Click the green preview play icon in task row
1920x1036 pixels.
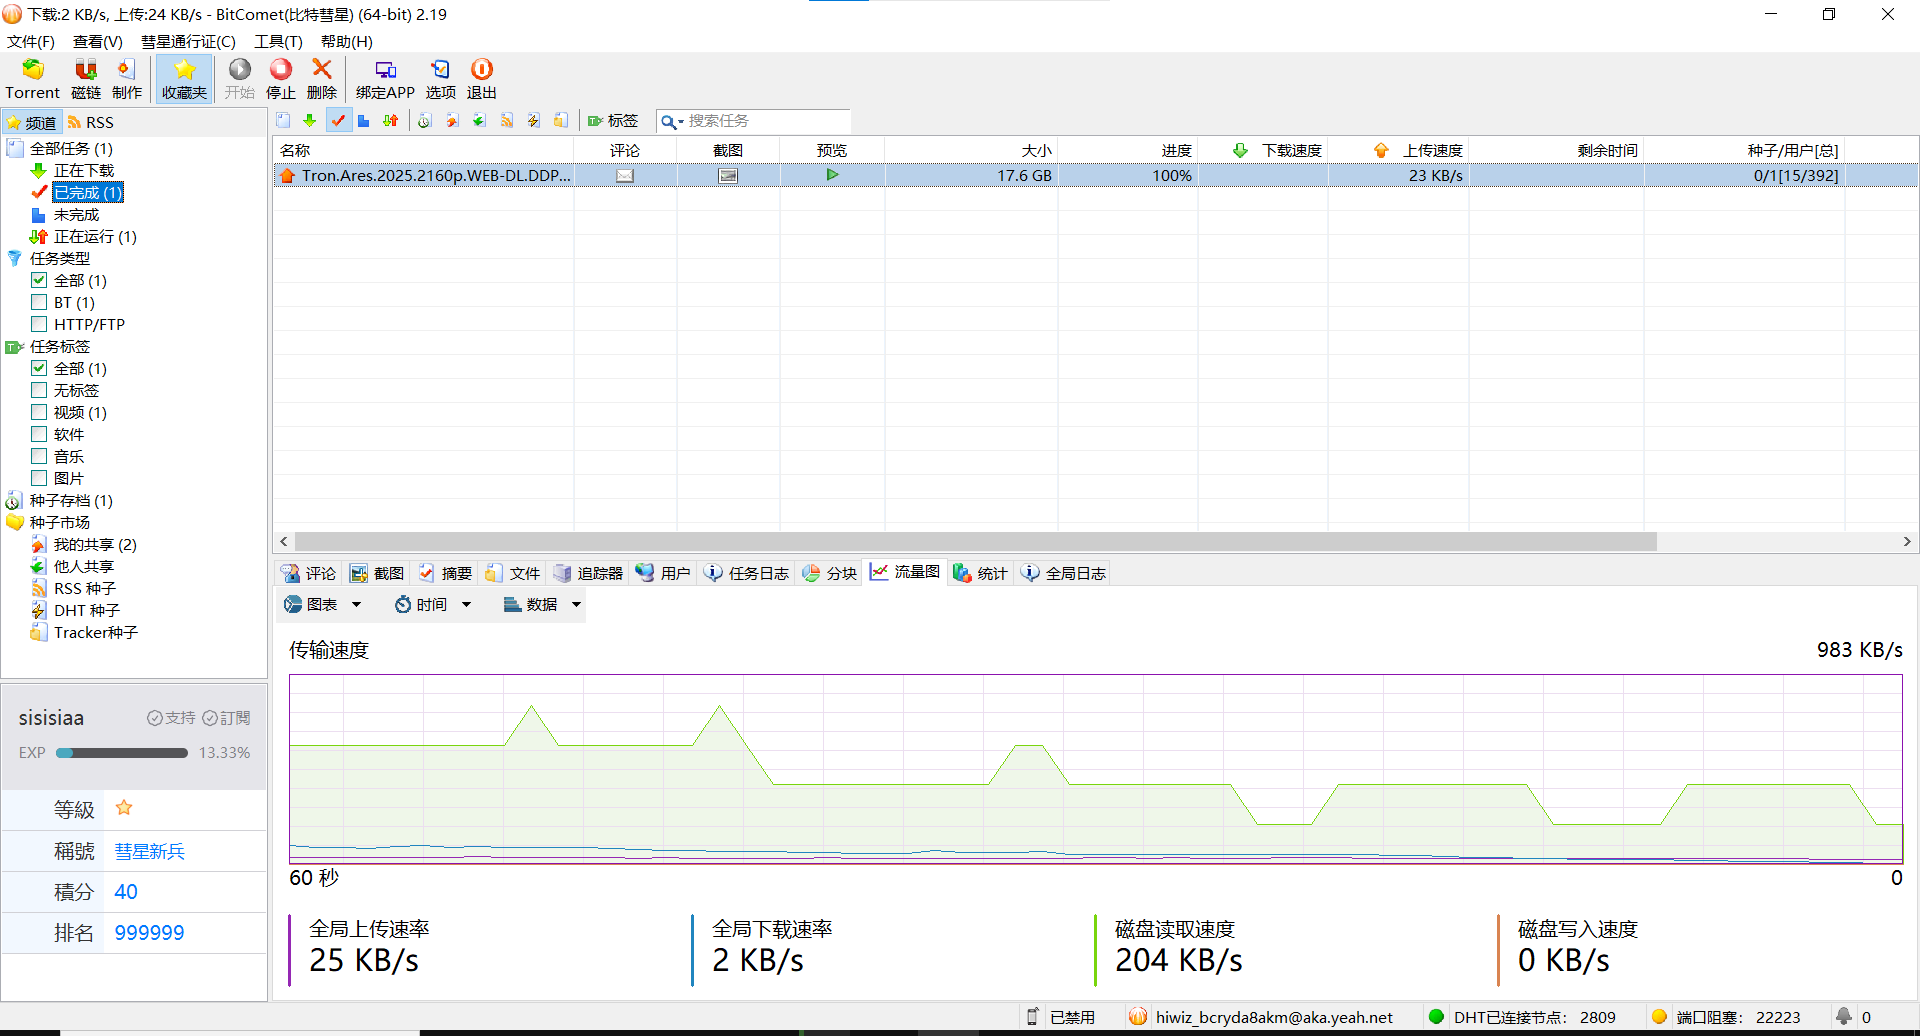(x=832, y=175)
